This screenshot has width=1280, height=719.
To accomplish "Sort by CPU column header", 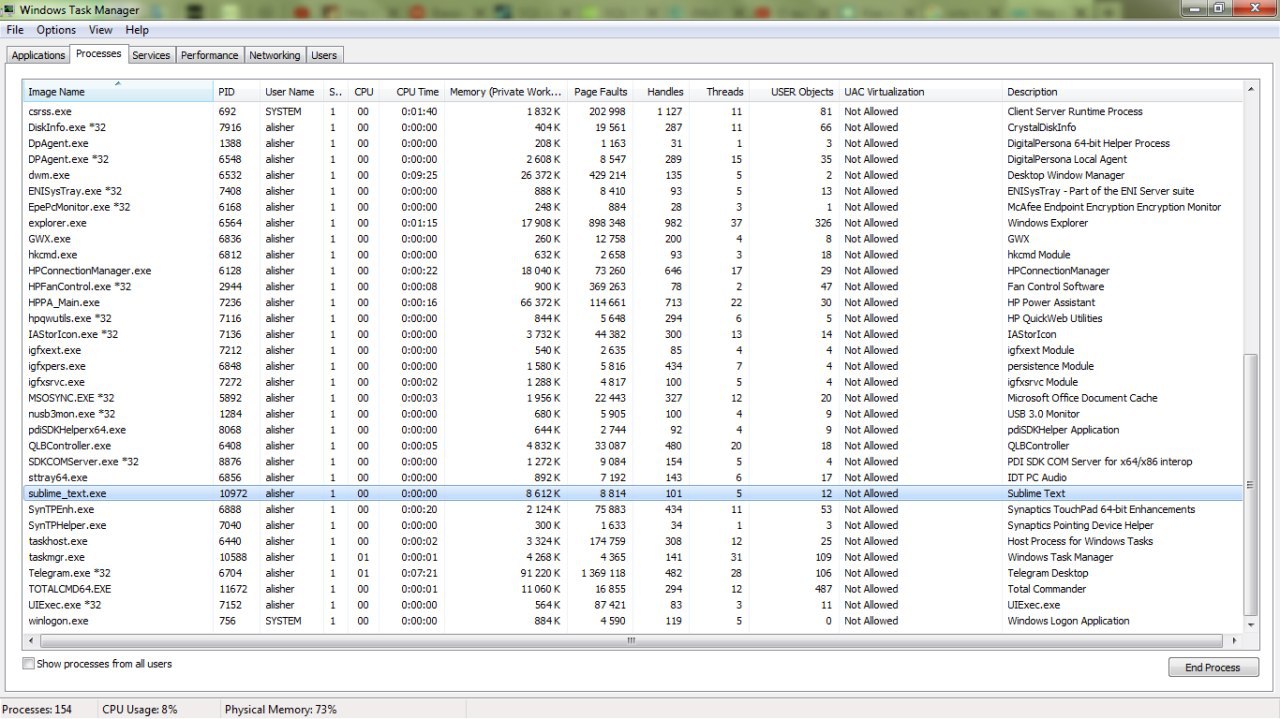I will [x=364, y=92].
